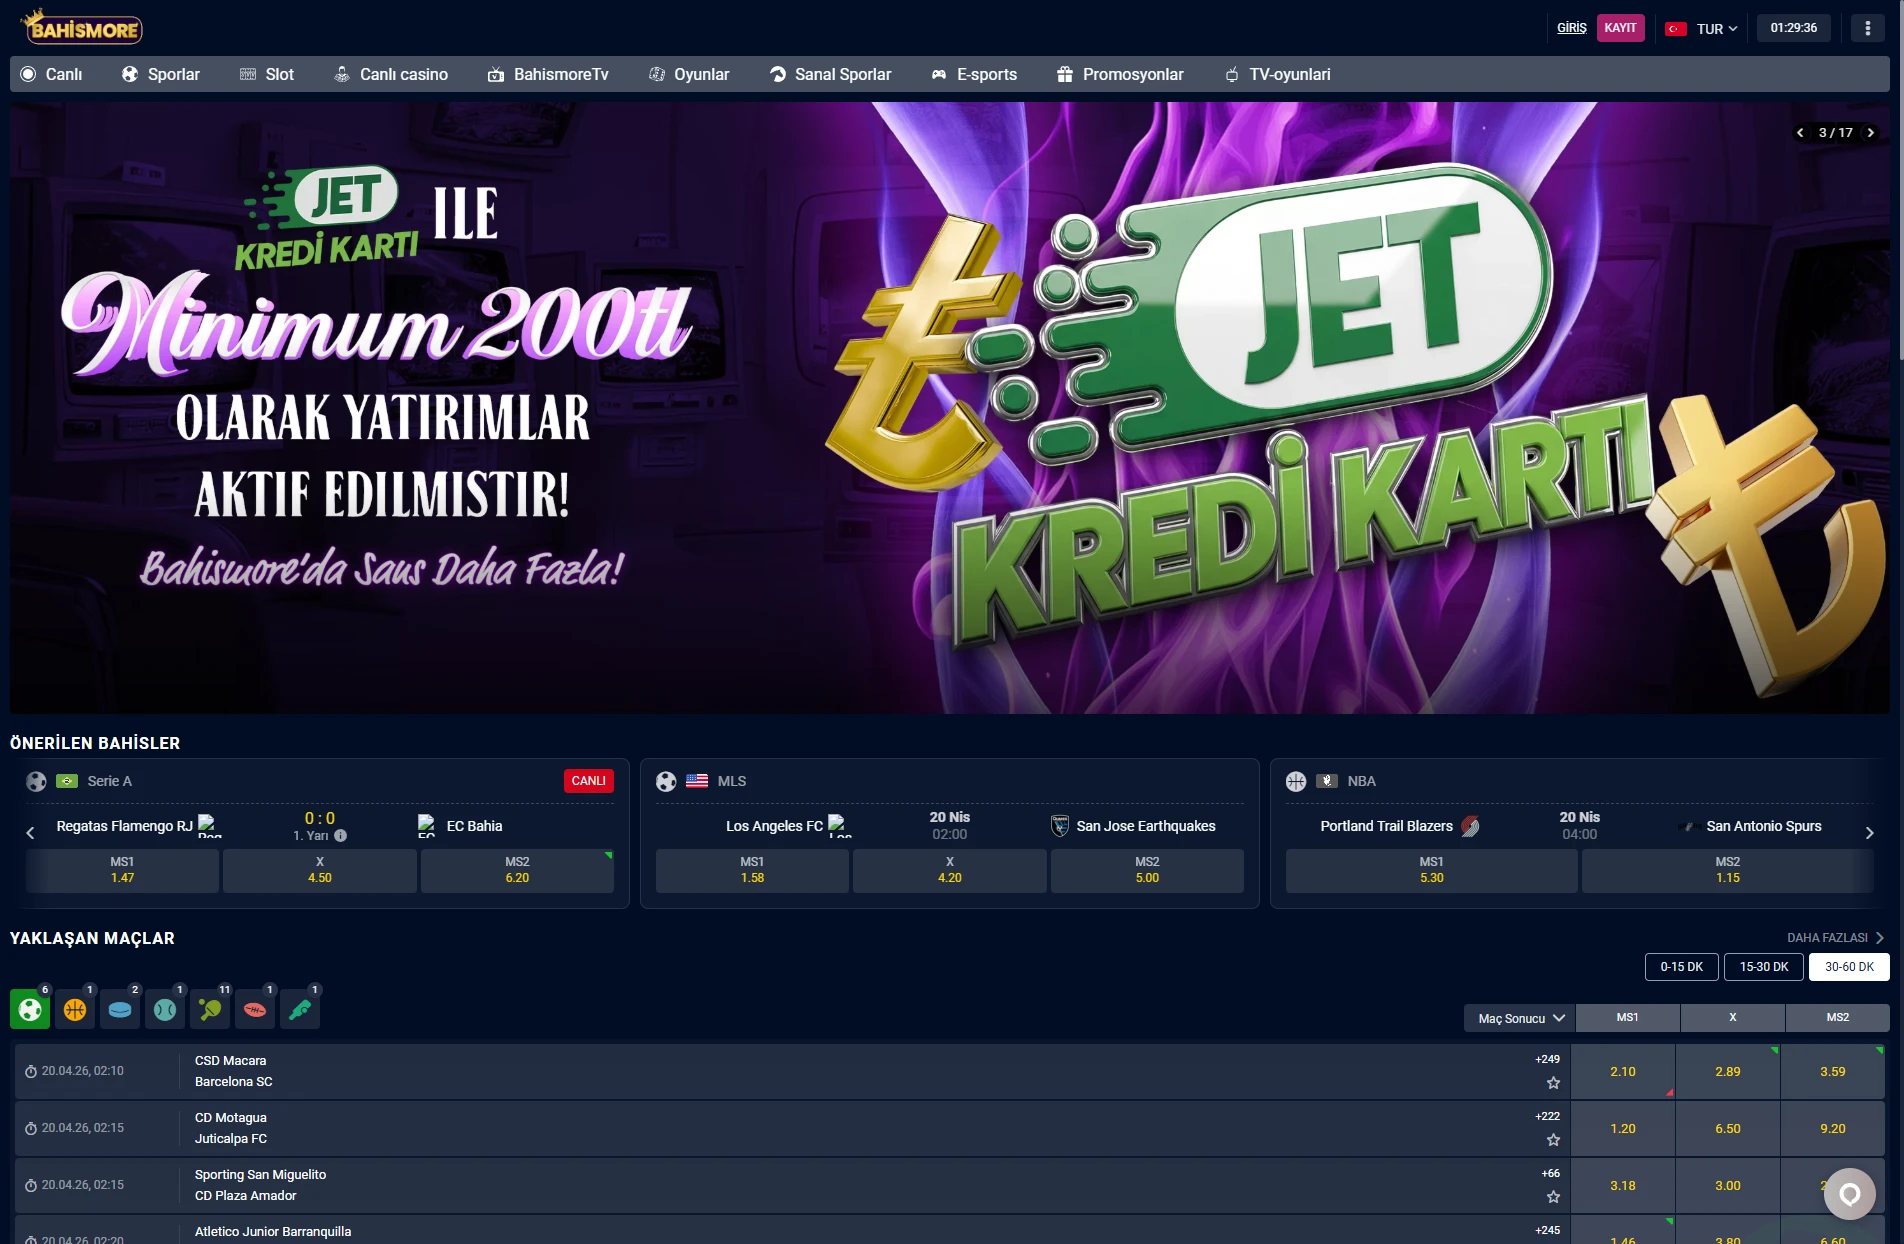Open the Promosyonlar page
The height and width of the screenshot is (1244, 1904).
click(1120, 74)
